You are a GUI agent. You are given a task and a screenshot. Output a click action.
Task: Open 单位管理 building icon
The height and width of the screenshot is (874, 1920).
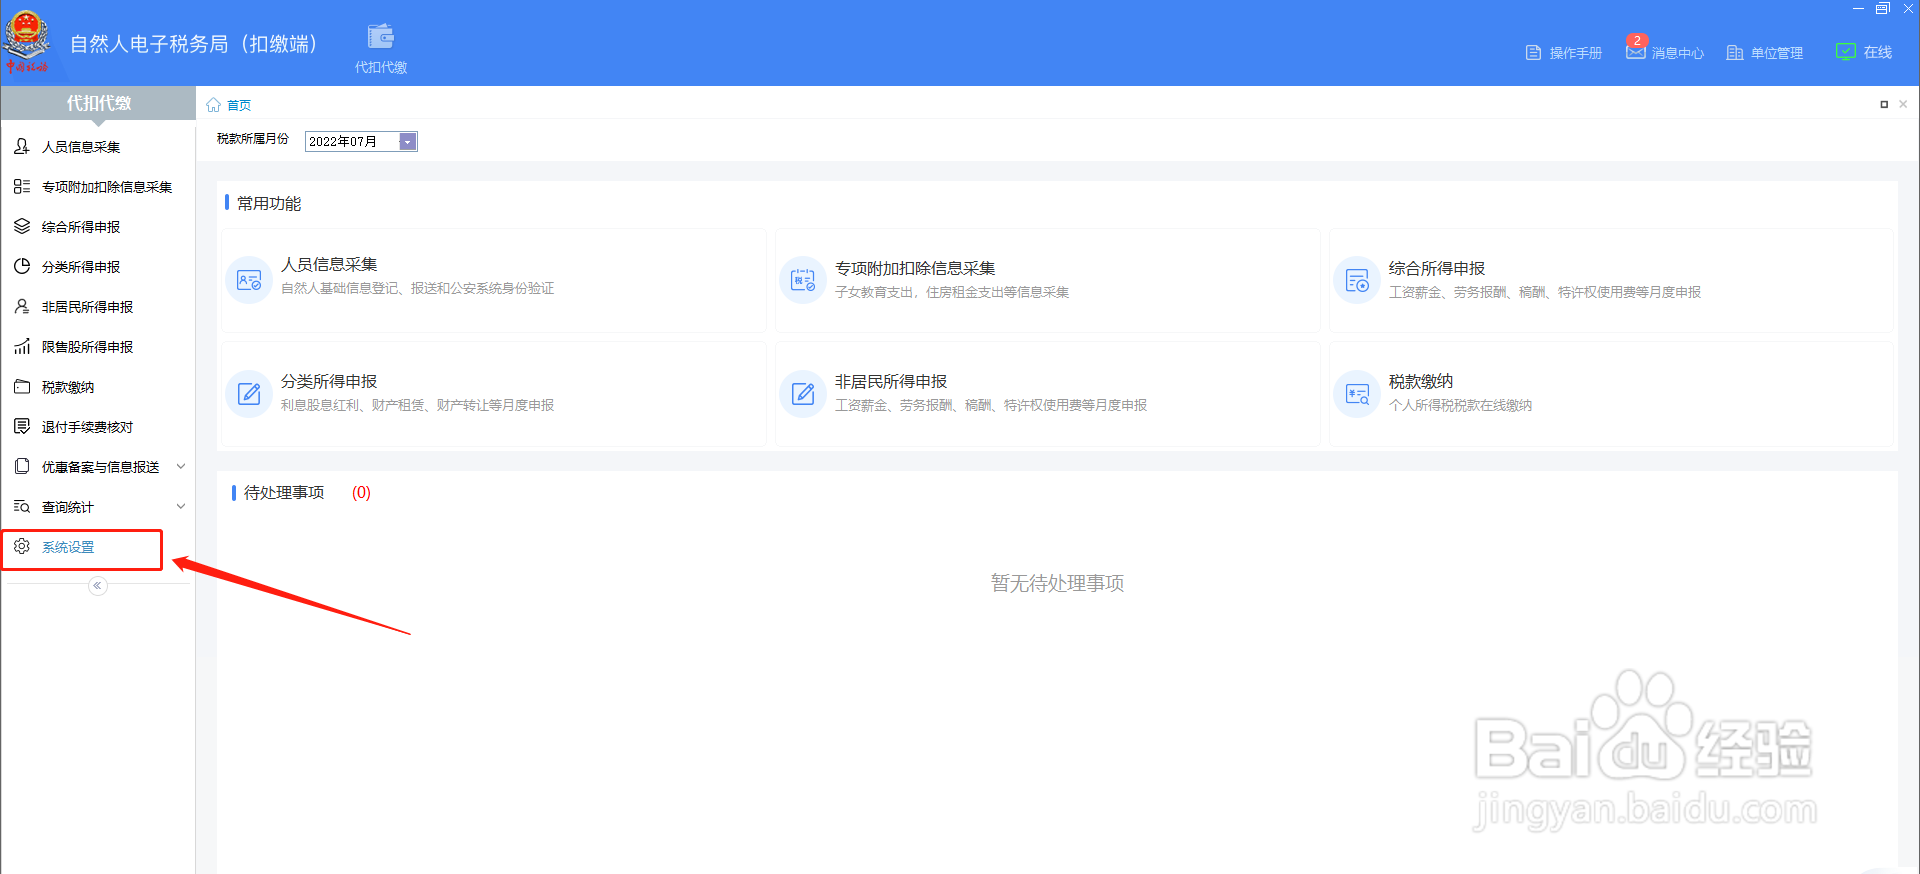pos(1735,53)
